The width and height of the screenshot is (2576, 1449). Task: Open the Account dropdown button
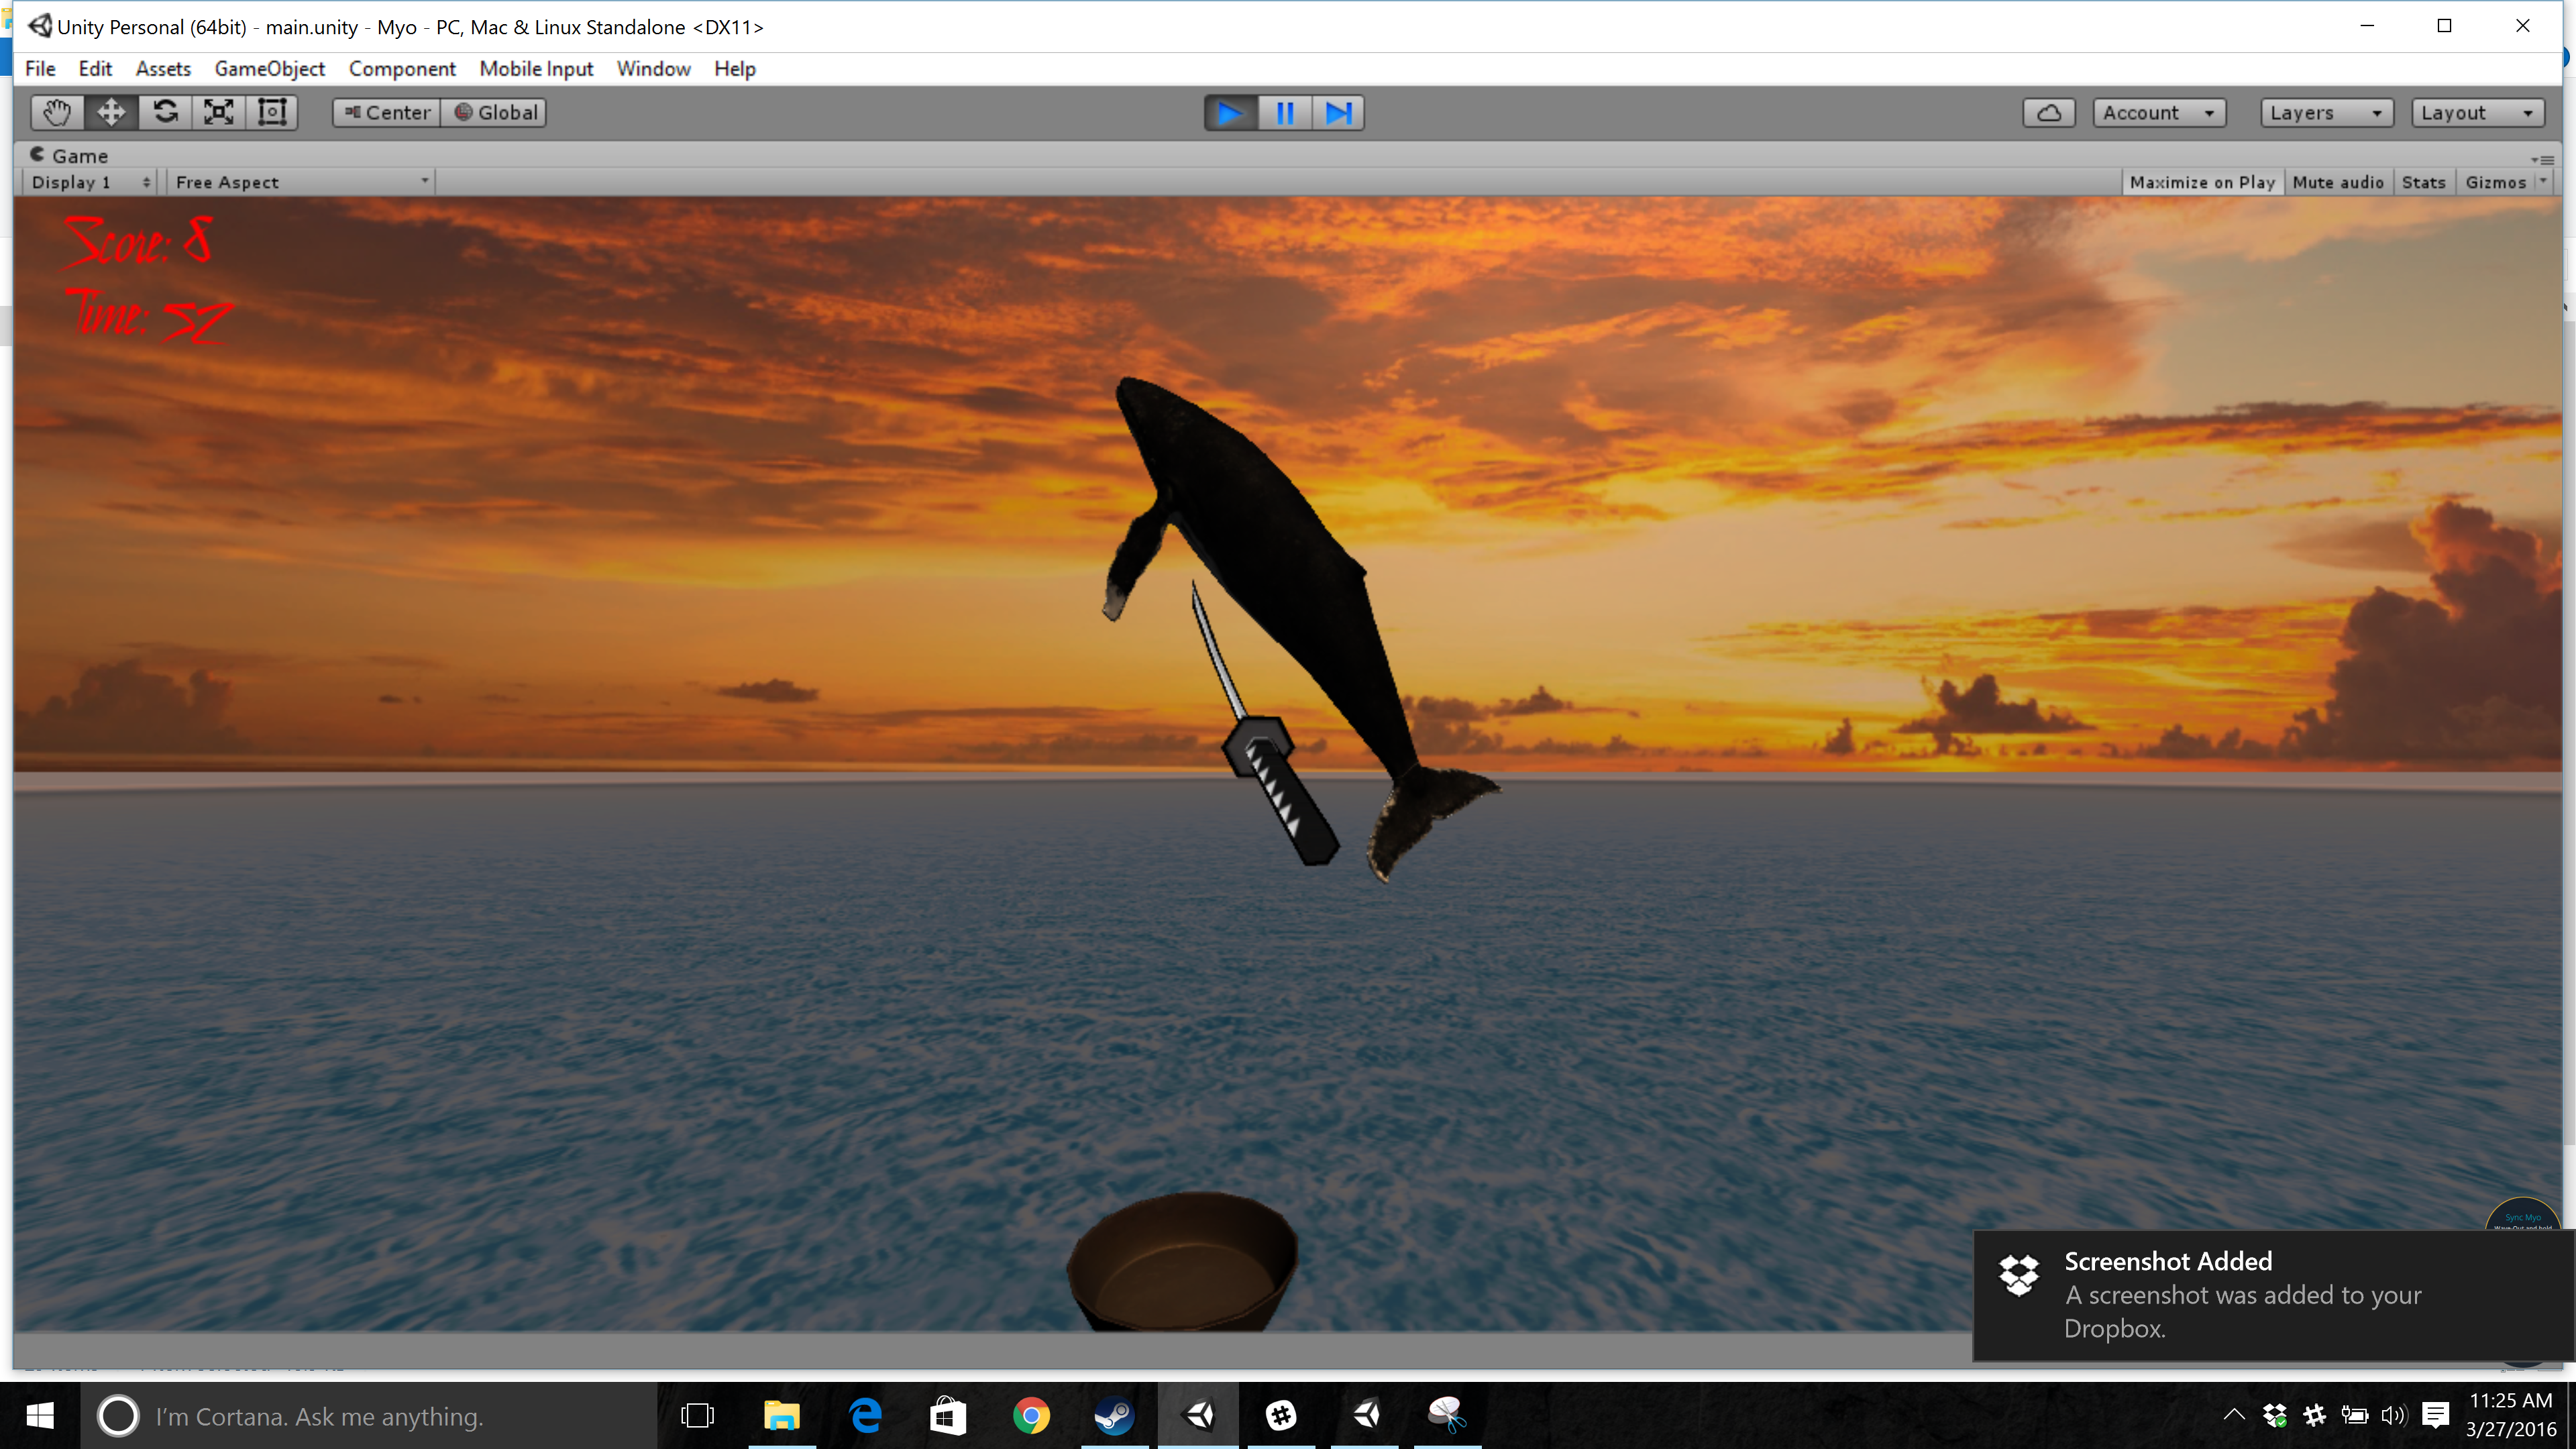tap(2159, 112)
